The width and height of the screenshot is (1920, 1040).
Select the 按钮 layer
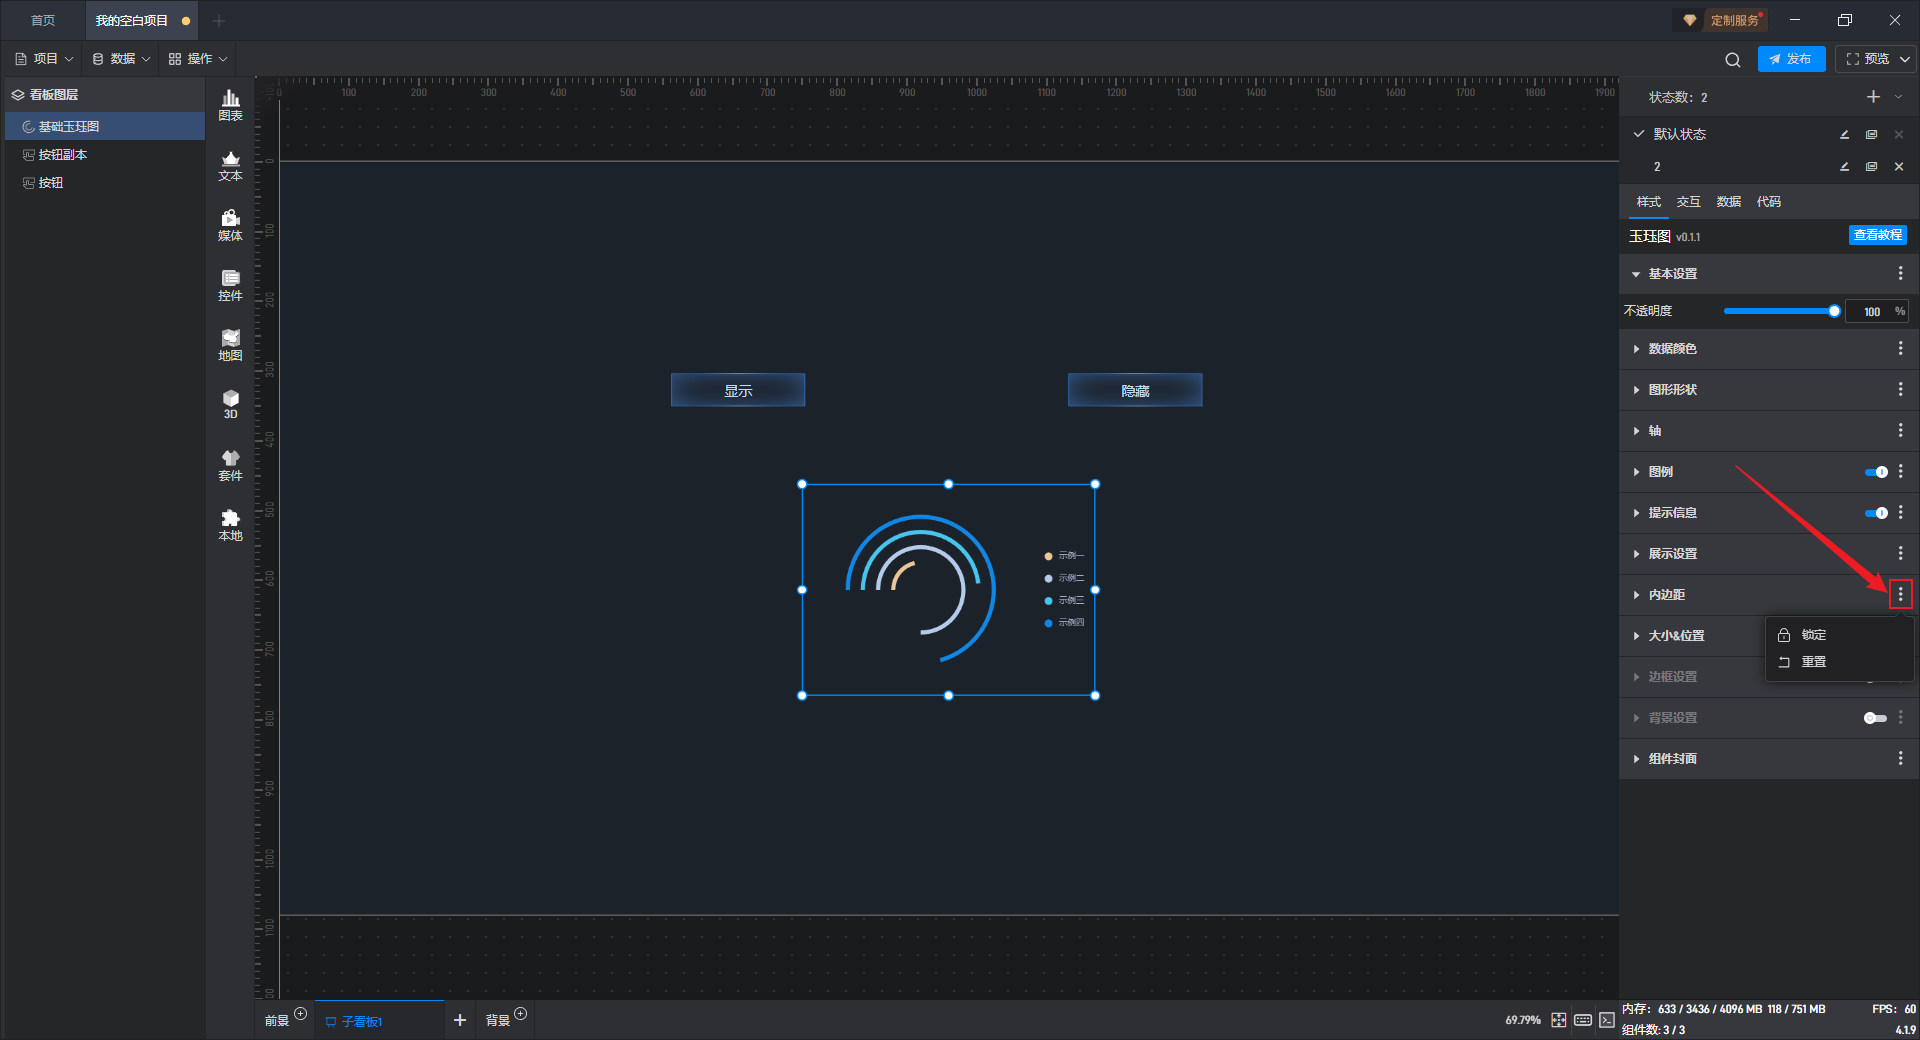pos(105,182)
